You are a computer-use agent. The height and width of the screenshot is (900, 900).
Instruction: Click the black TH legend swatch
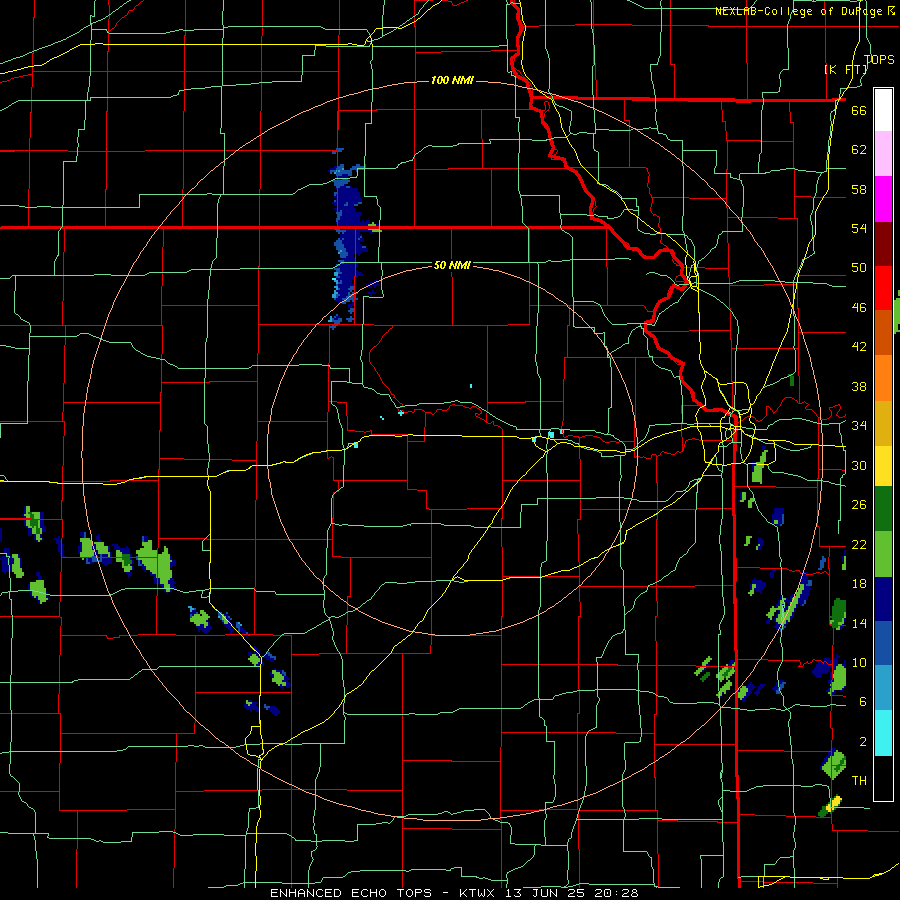point(883,778)
